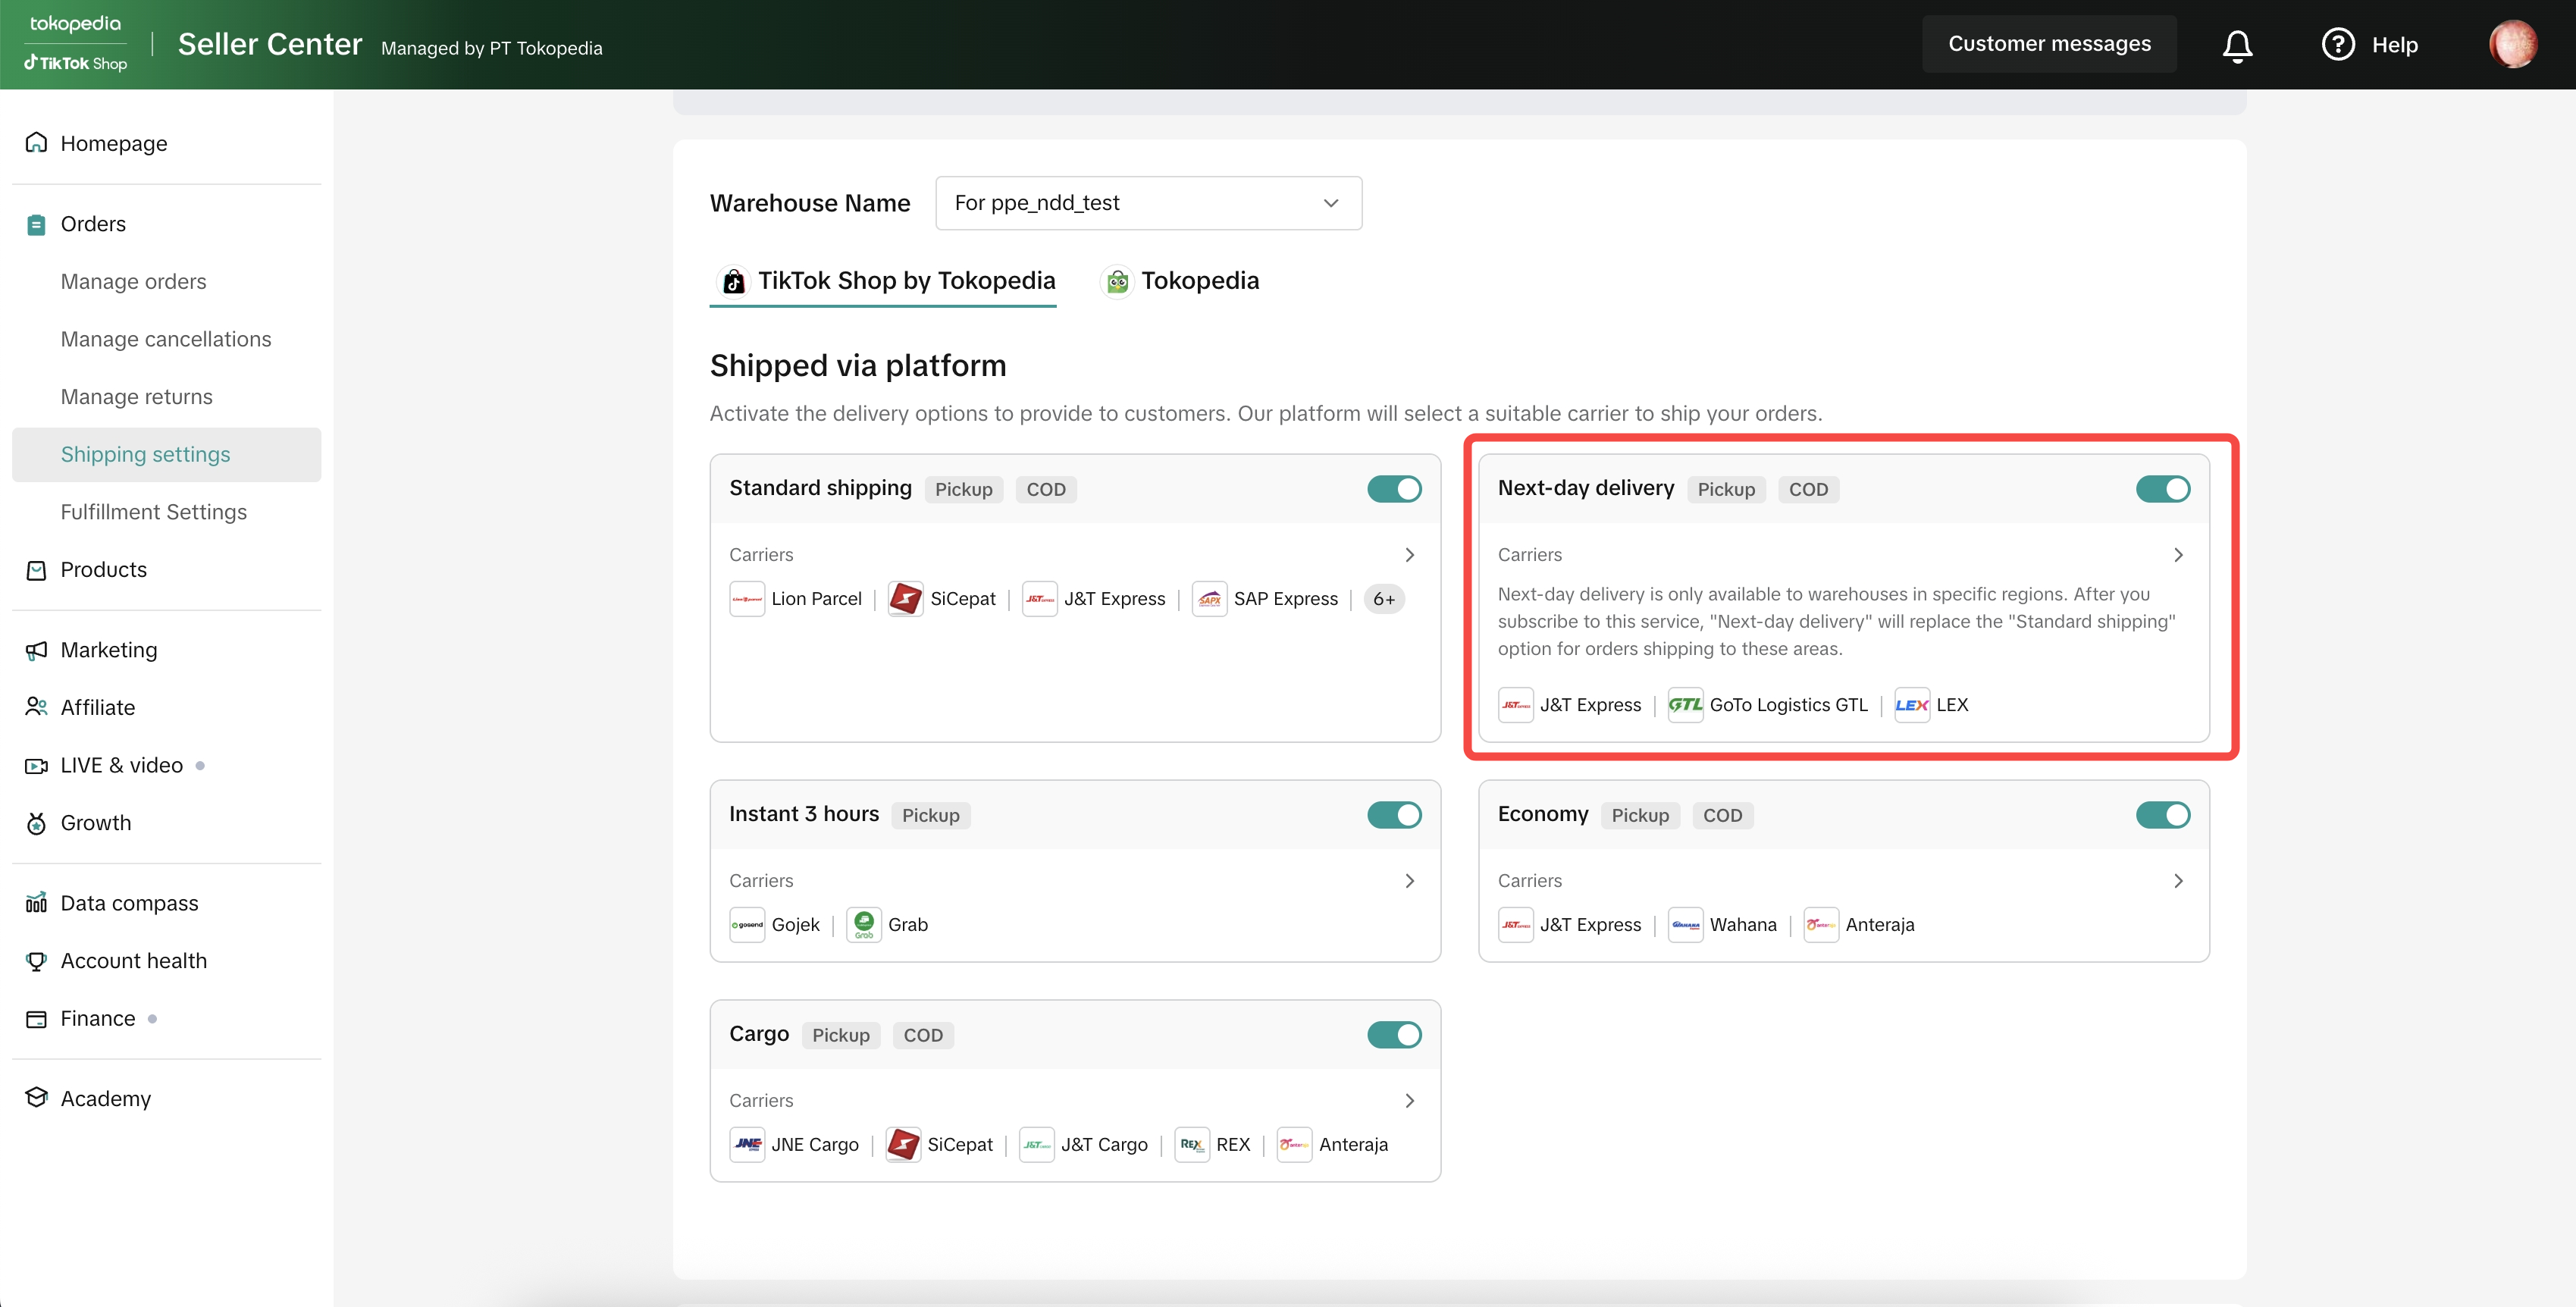Screen dimensions: 2576x1307
Task: Open Manage returns in sidebar
Action: coord(137,397)
